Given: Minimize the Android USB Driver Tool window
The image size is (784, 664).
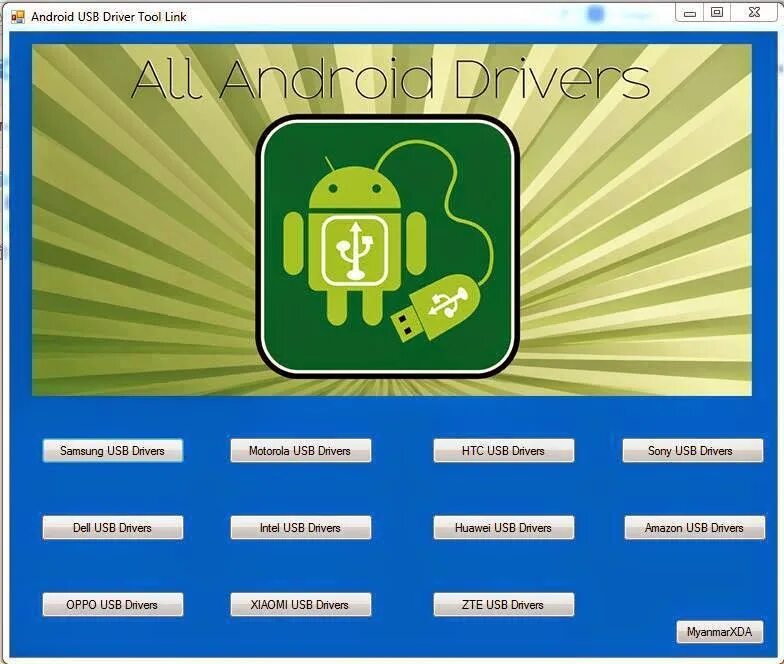Looking at the screenshot, I should (690, 12).
